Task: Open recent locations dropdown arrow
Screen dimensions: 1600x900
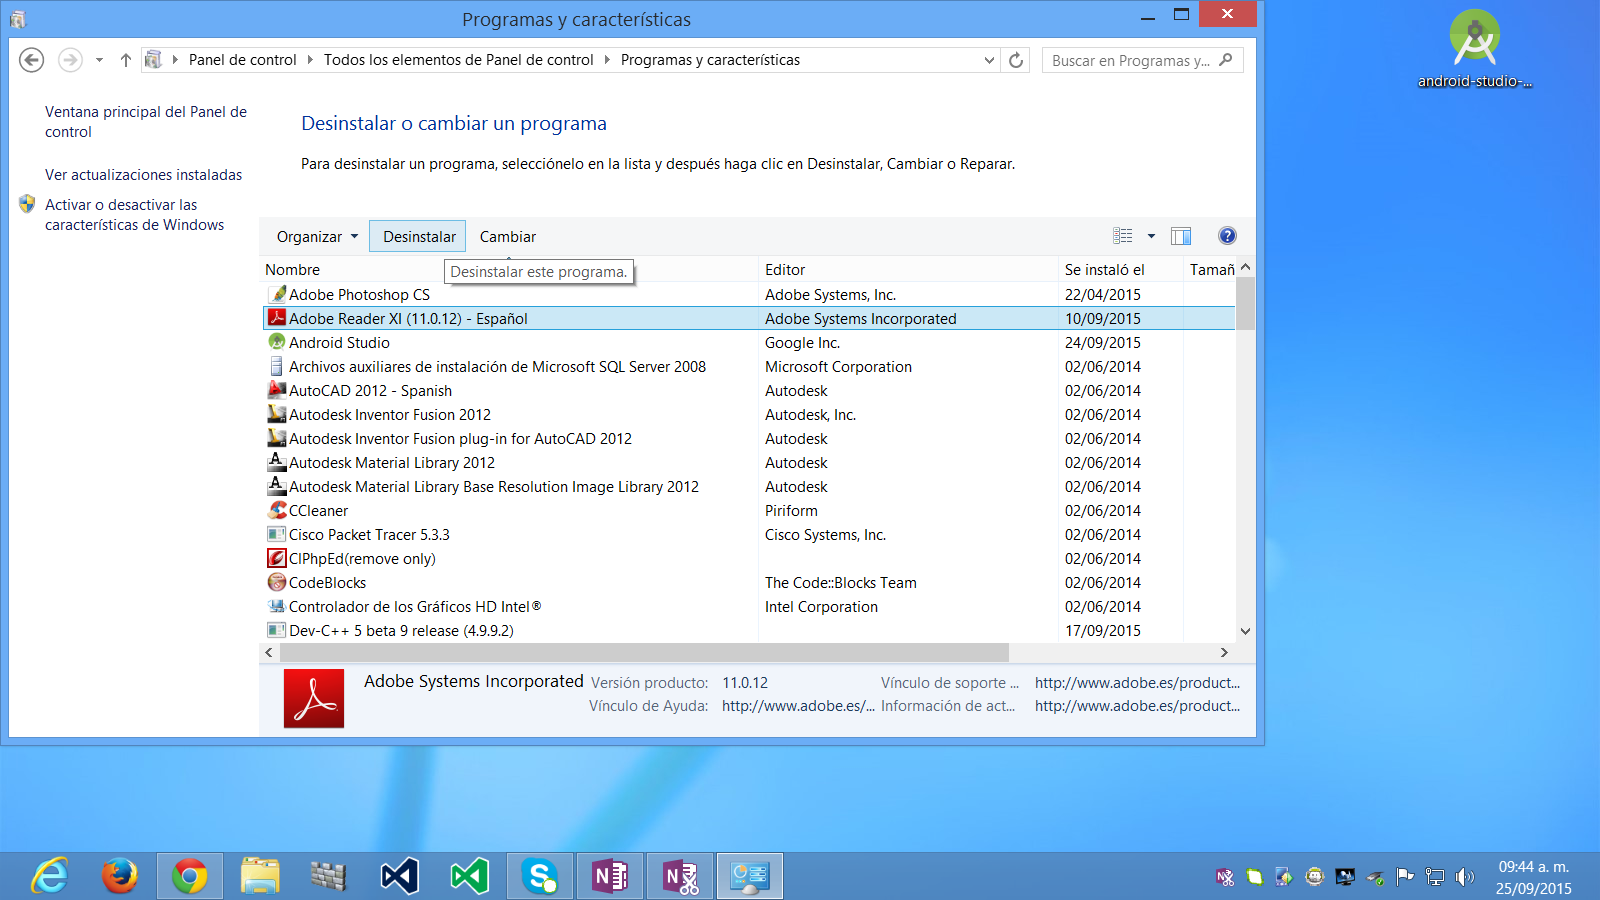Action: coord(99,60)
